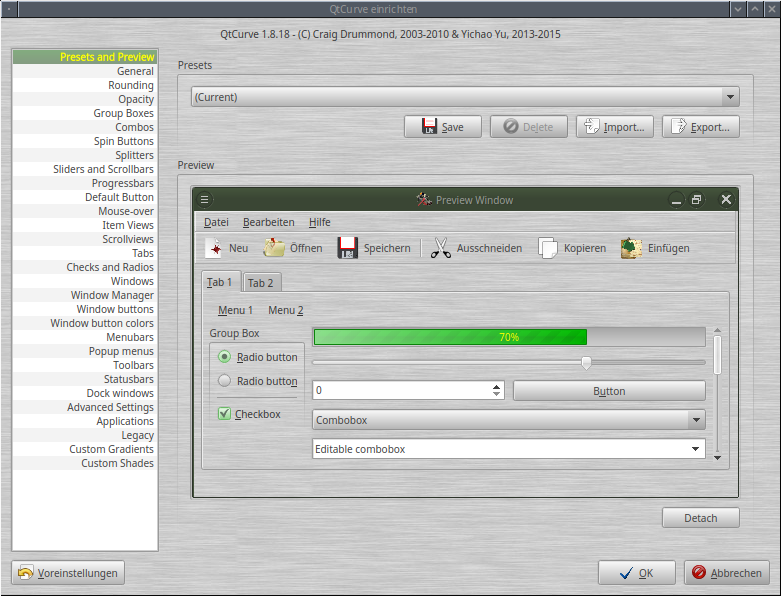Click the Export document icon

click(x=678, y=126)
